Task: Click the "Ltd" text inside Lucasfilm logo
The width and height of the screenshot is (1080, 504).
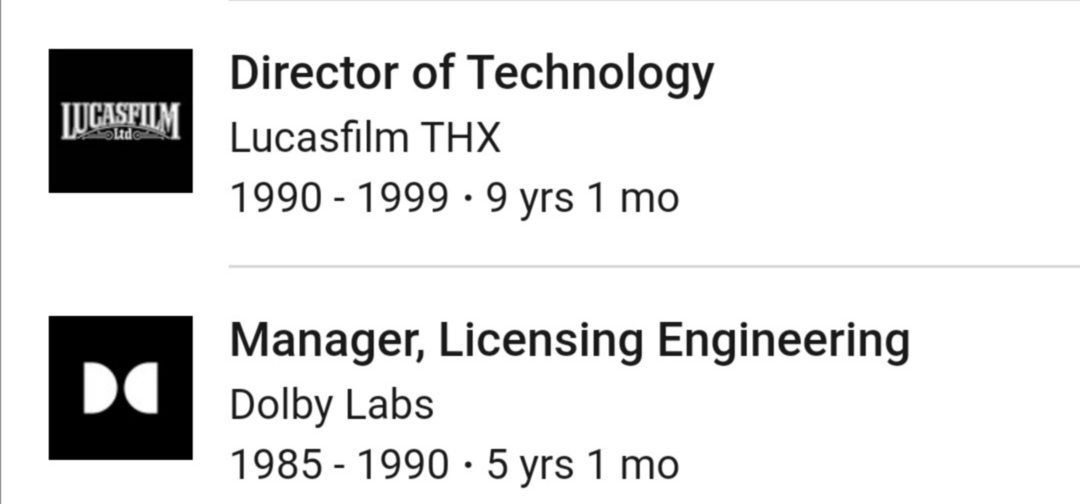Action: [121, 134]
